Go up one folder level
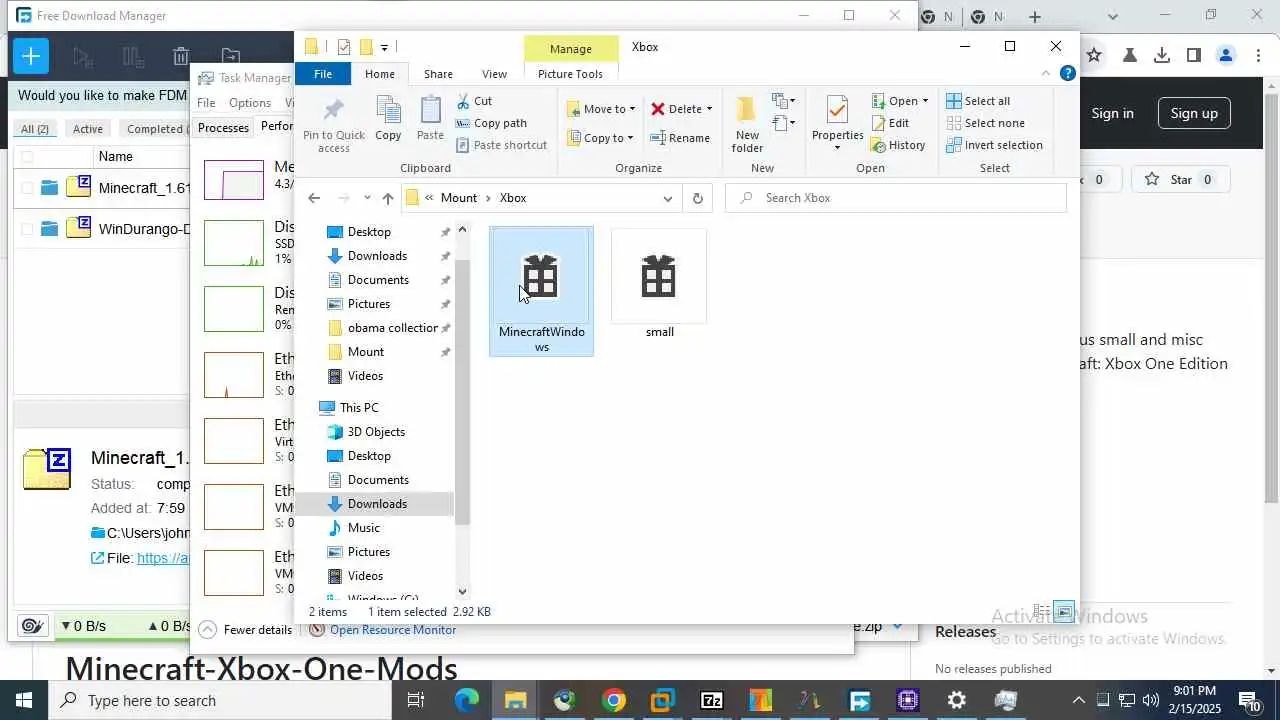 click(x=388, y=198)
